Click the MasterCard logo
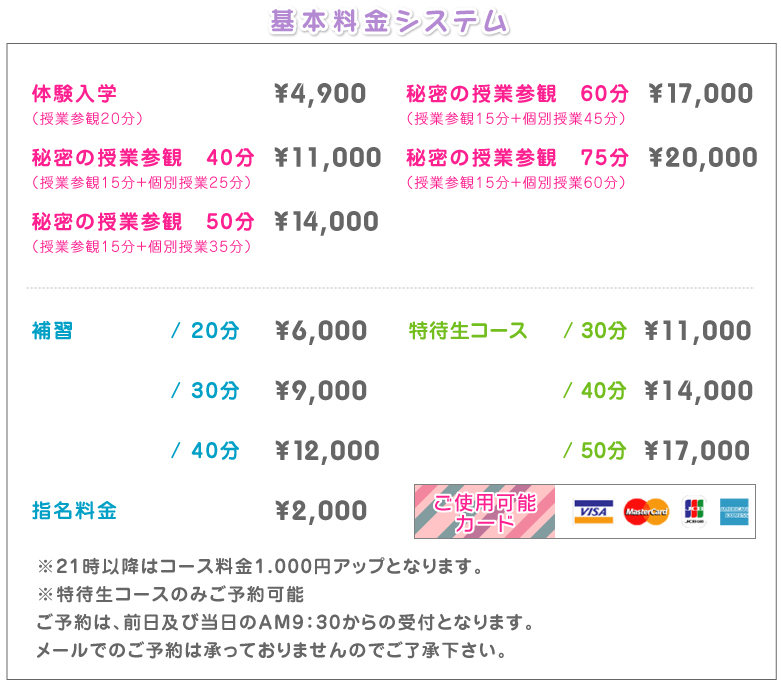Image resolution: width=781 pixels, height=680 pixels. click(x=645, y=512)
